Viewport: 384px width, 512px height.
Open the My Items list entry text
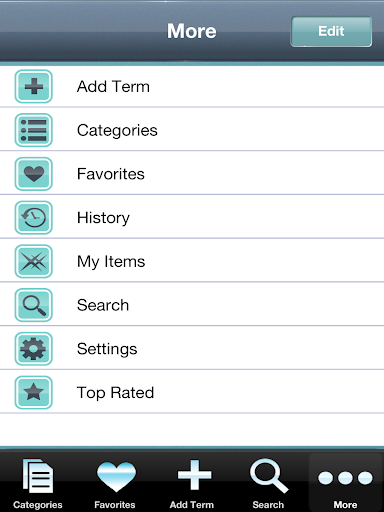[x=111, y=262]
